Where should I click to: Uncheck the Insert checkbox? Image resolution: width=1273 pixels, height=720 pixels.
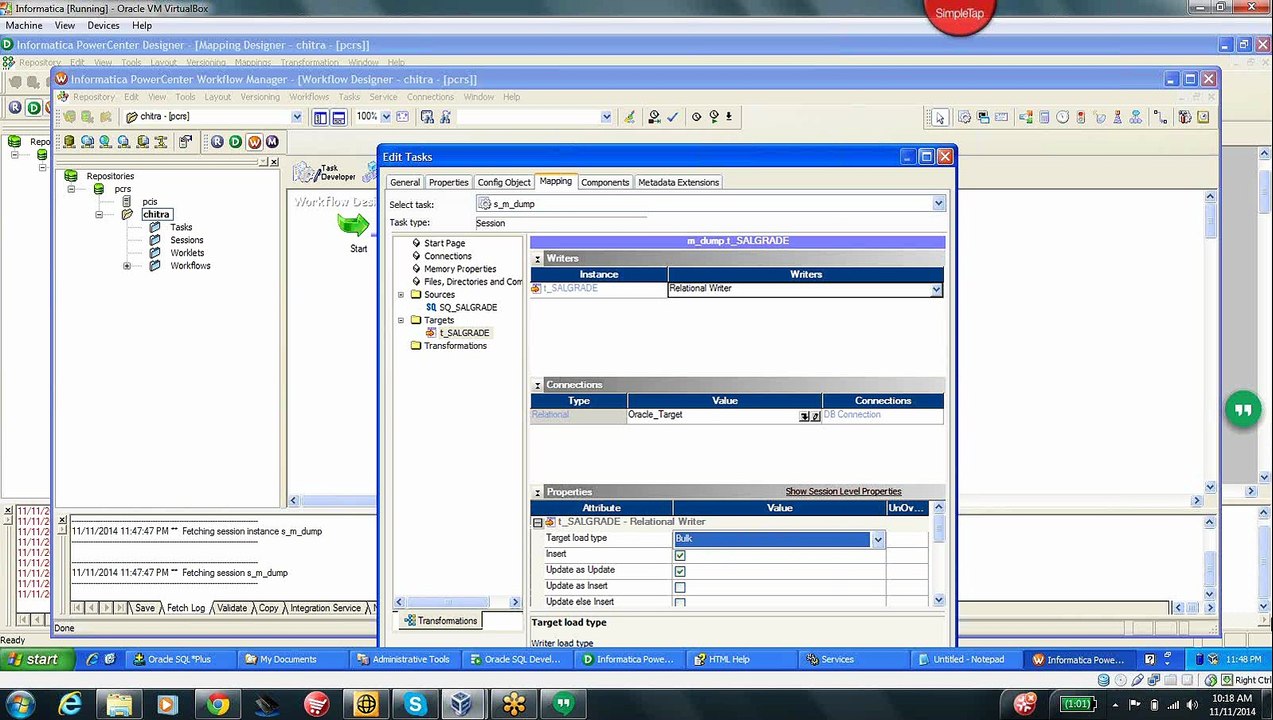pos(680,555)
